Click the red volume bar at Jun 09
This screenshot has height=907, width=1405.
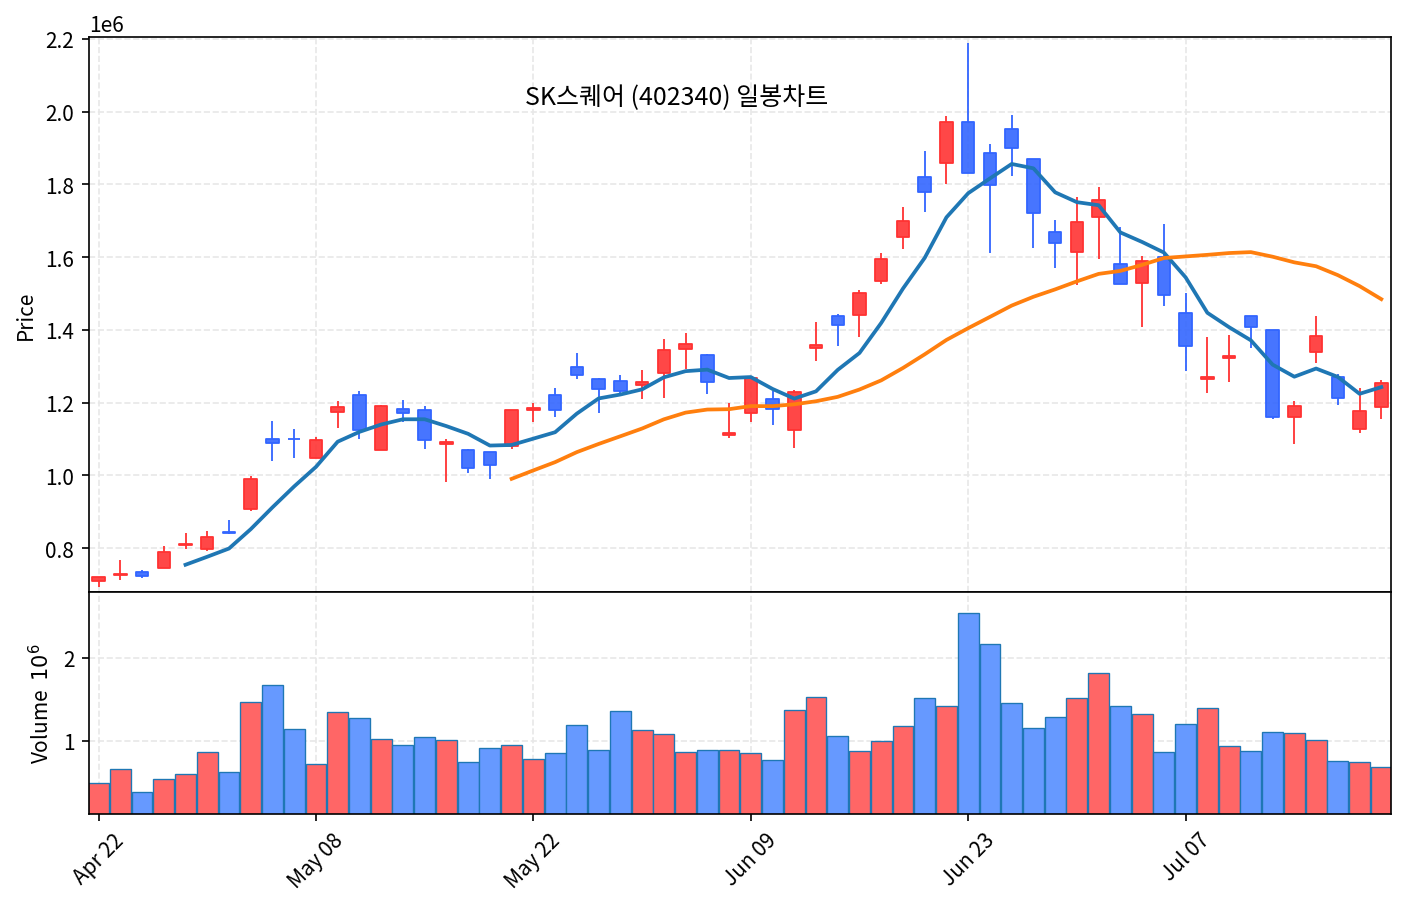[751, 783]
